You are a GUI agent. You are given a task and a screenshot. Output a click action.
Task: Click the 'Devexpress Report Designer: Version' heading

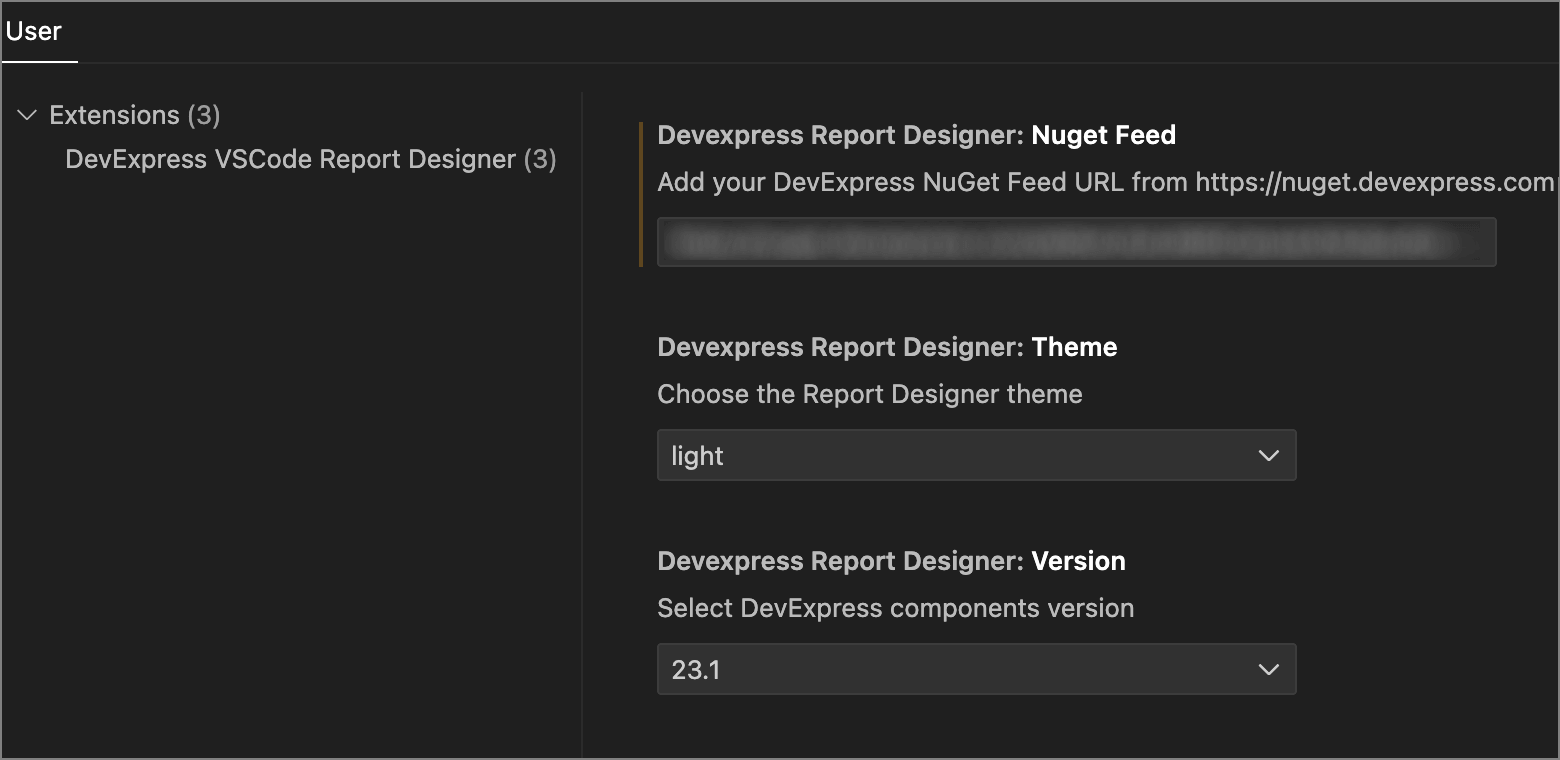(x=891, y=561)
